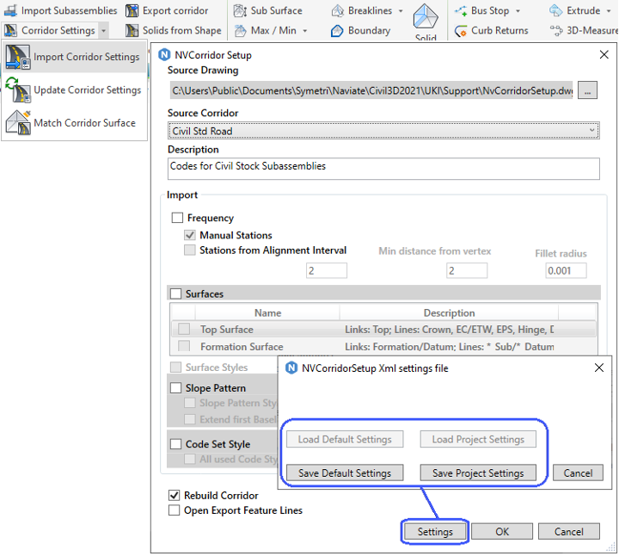Click the source drawing browse button
Image resolution: width=619 pixels, height=555 pixels.
(588, 91)
